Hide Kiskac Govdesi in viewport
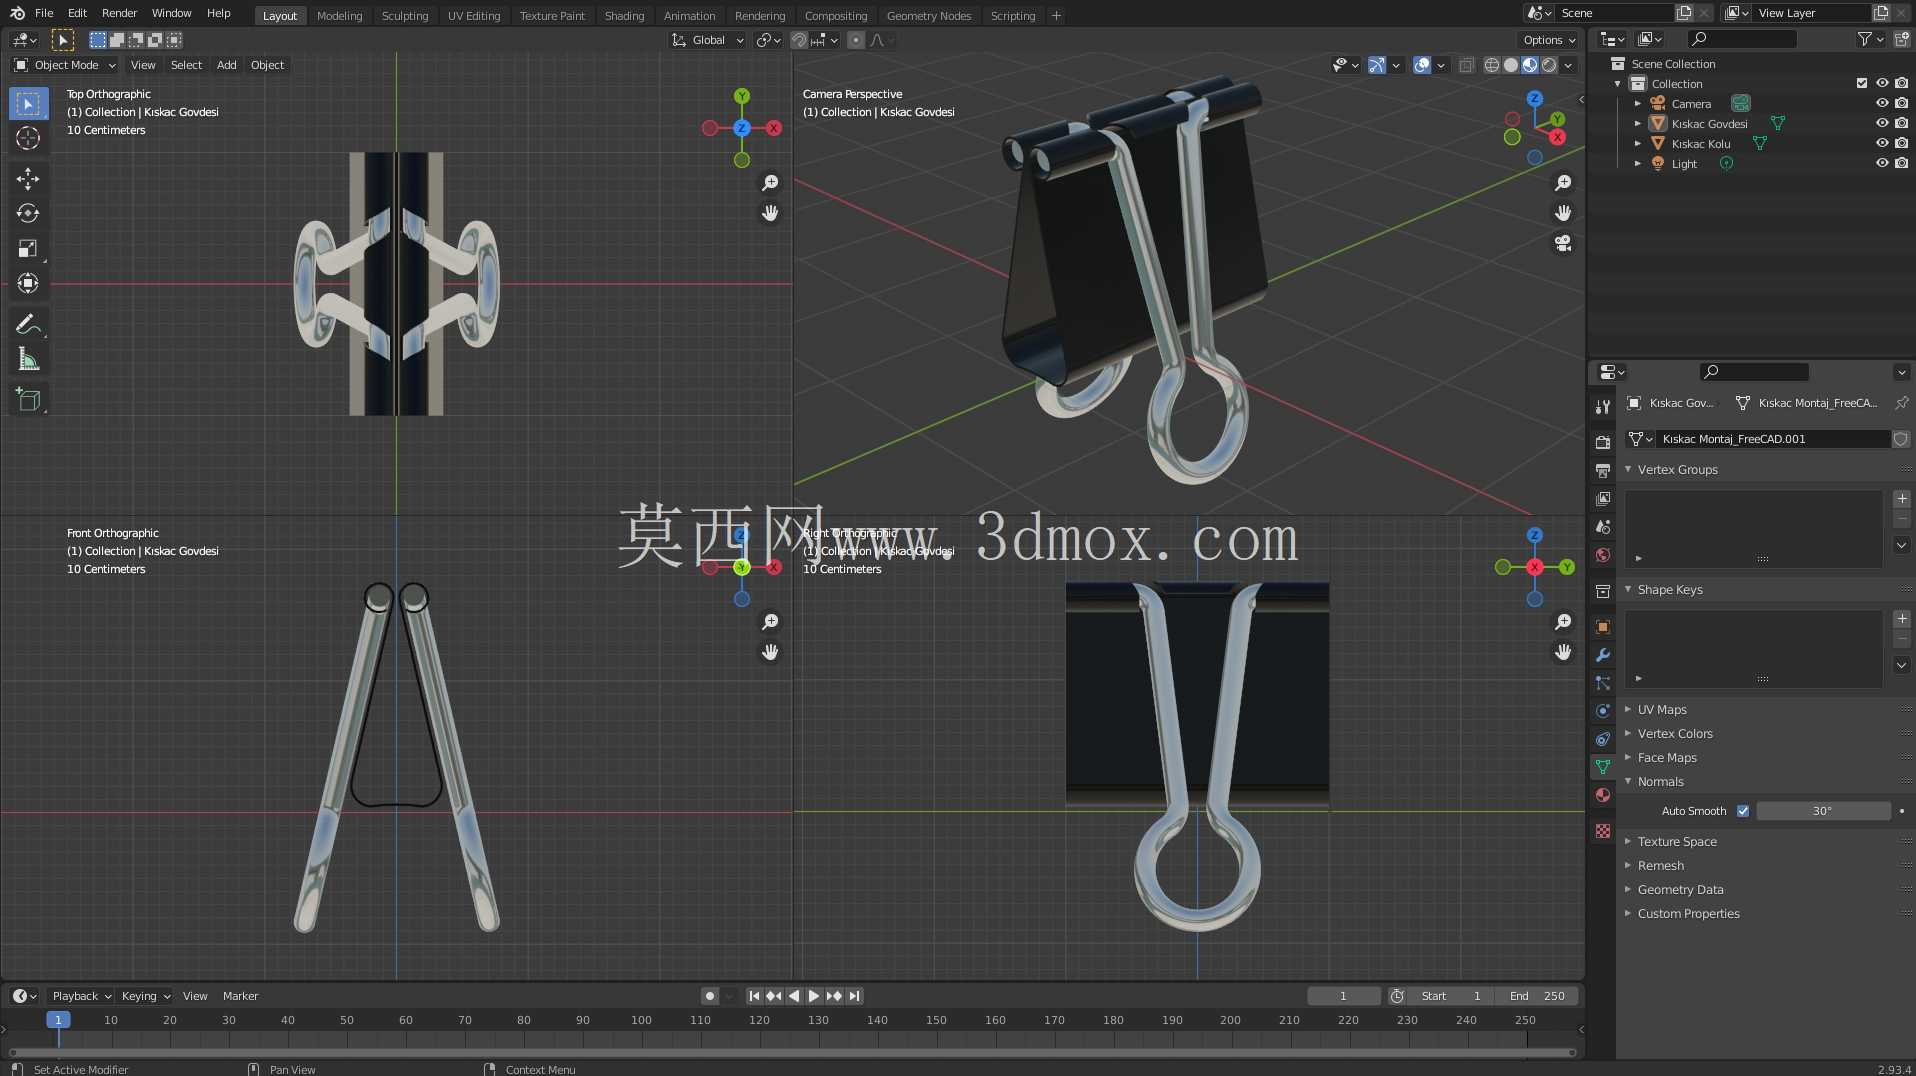Screen dimensions: 1916x1076 (x=1882, y=123)
